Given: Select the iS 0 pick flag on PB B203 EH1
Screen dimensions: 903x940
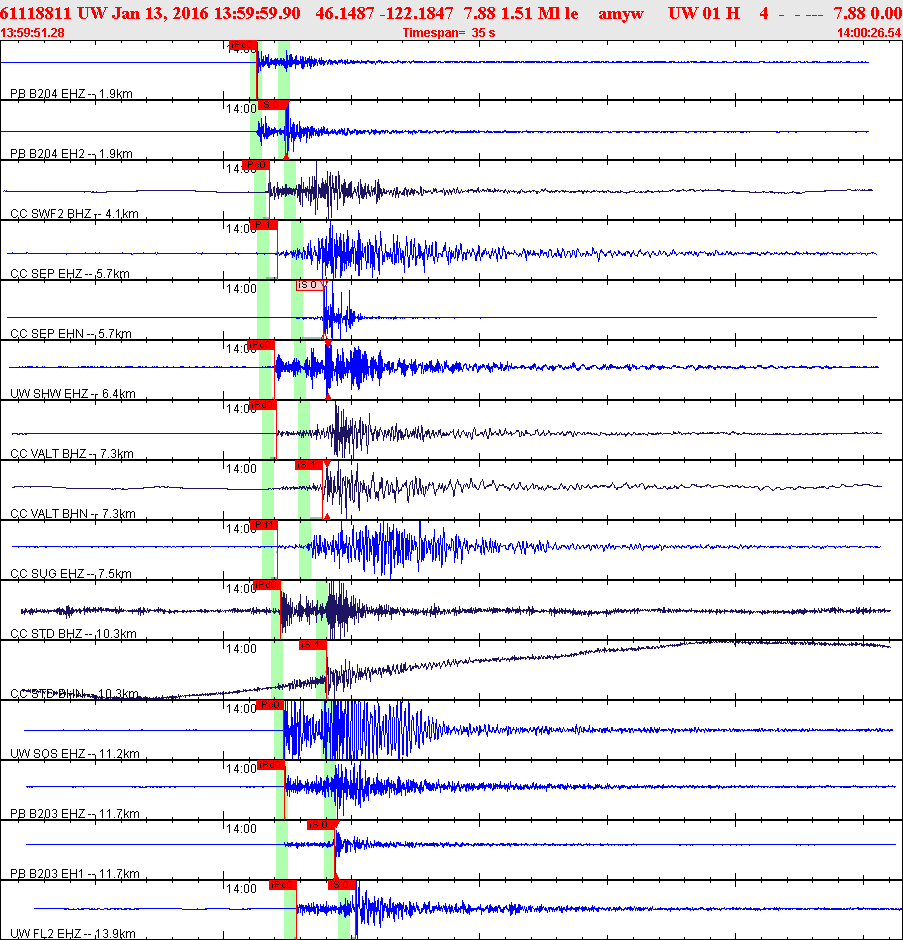Looking at the screenshot, I should point(321,824).
